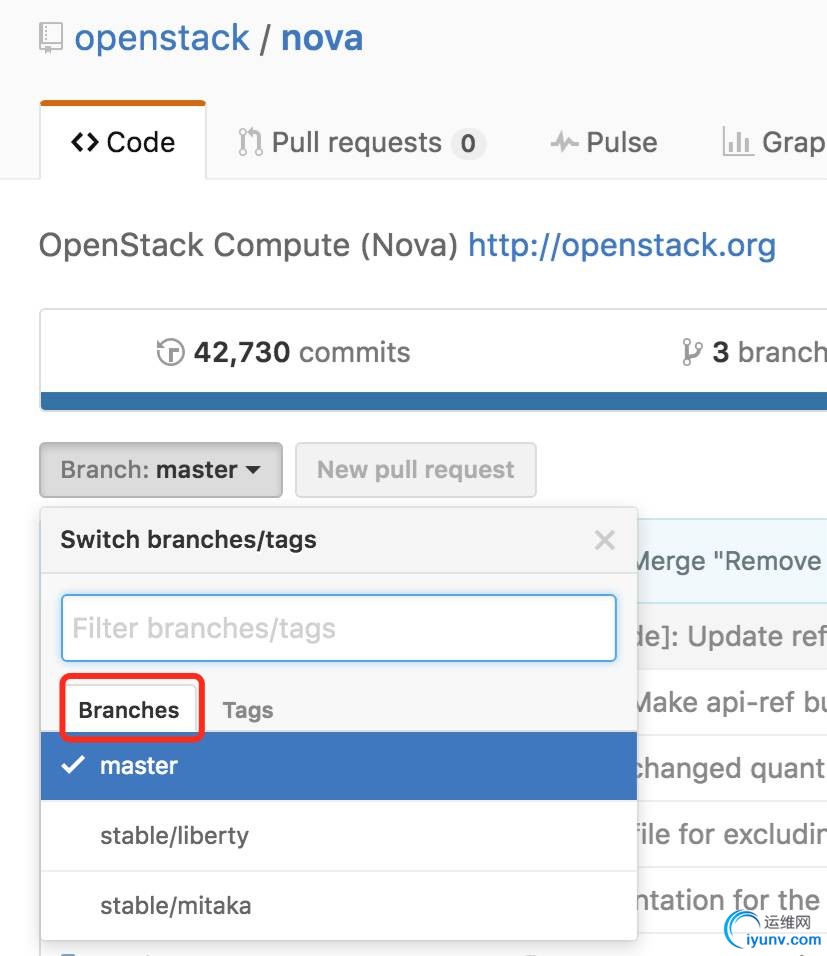Click the git branch icon
827x956 pixels.
click(x=692, y=352)
